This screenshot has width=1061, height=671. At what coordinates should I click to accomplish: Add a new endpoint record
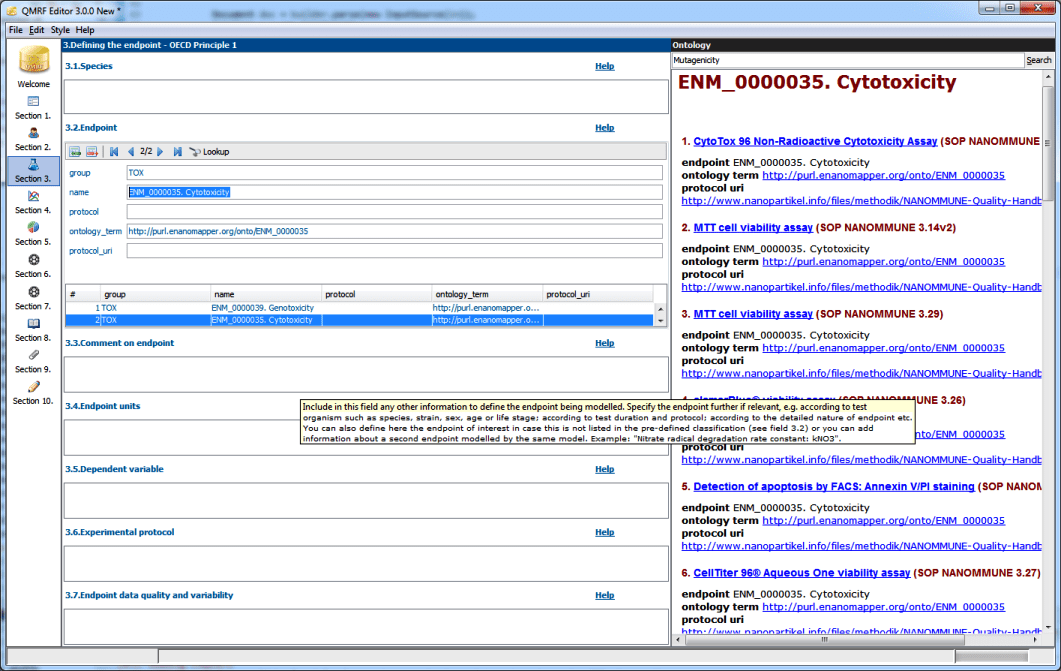tap(75, 152)
